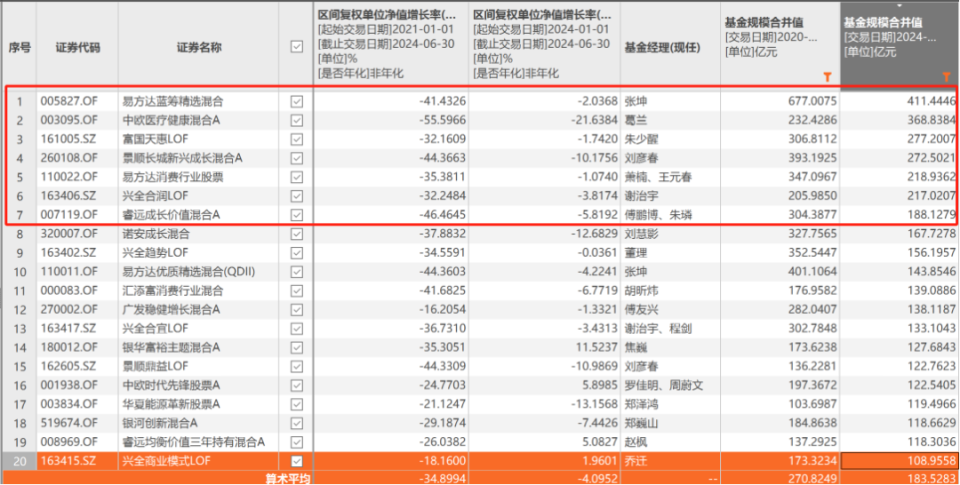Click the fund name 中欧时代先锋股票A
Image resolution: width=960 pixels, height=485 pixels.
tap(171, 386)
